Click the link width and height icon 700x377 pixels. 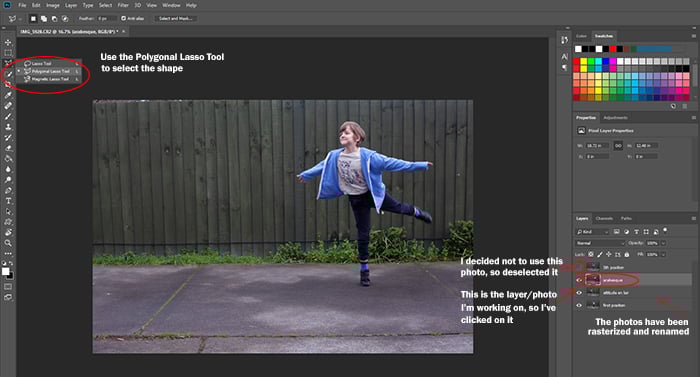[x=618, y=146]
